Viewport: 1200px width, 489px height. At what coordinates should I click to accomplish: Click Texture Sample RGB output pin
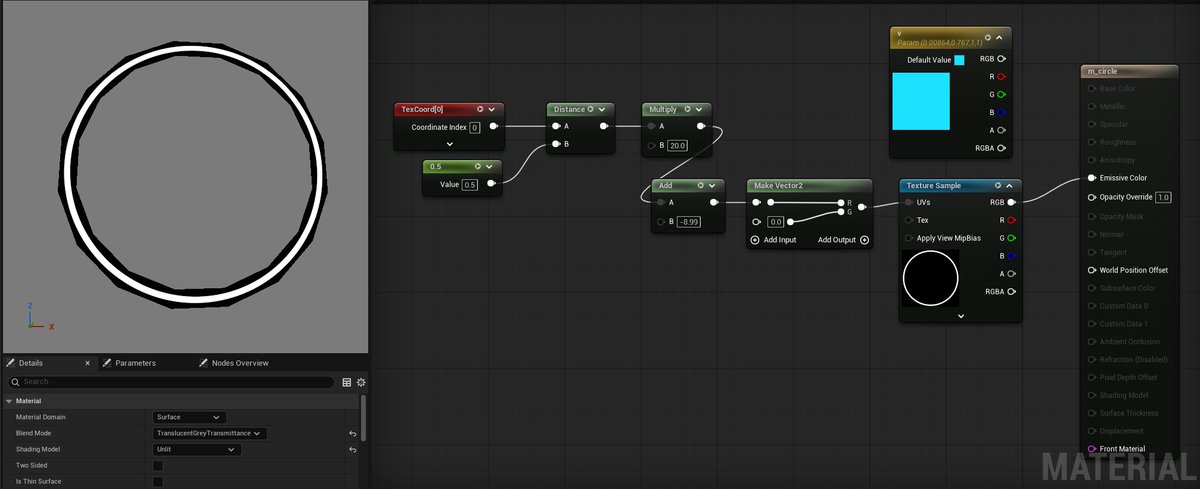pos(1012,202)
